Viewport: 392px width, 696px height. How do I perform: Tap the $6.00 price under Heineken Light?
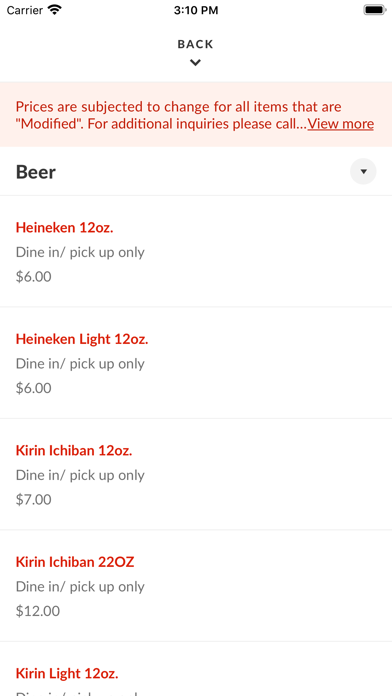coord(34,388)
